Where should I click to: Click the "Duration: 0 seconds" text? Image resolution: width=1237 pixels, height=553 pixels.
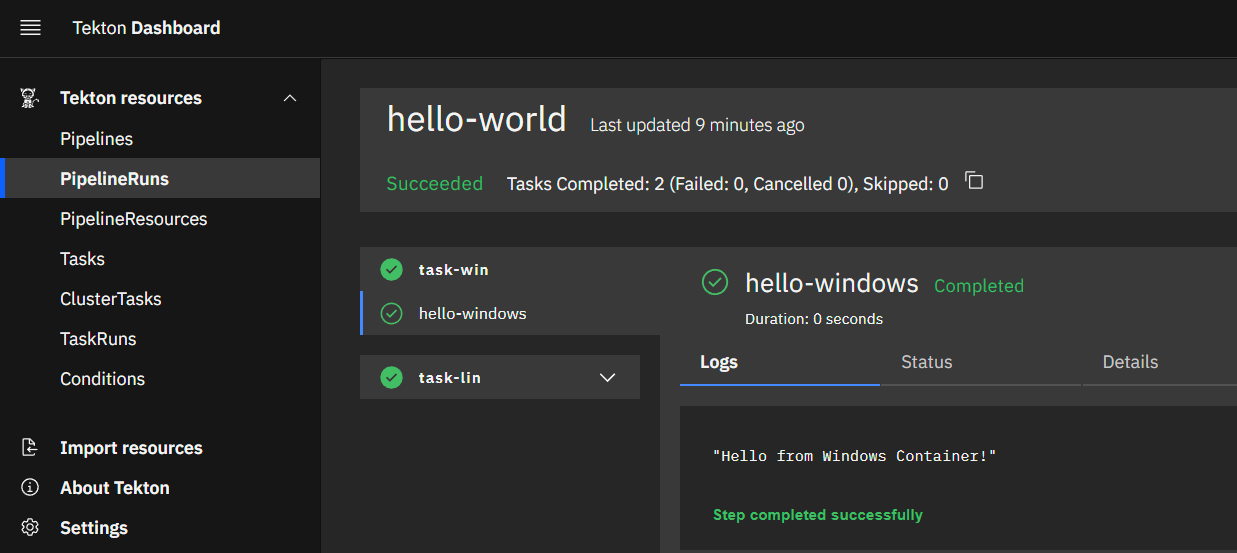[x=814, y=319]
